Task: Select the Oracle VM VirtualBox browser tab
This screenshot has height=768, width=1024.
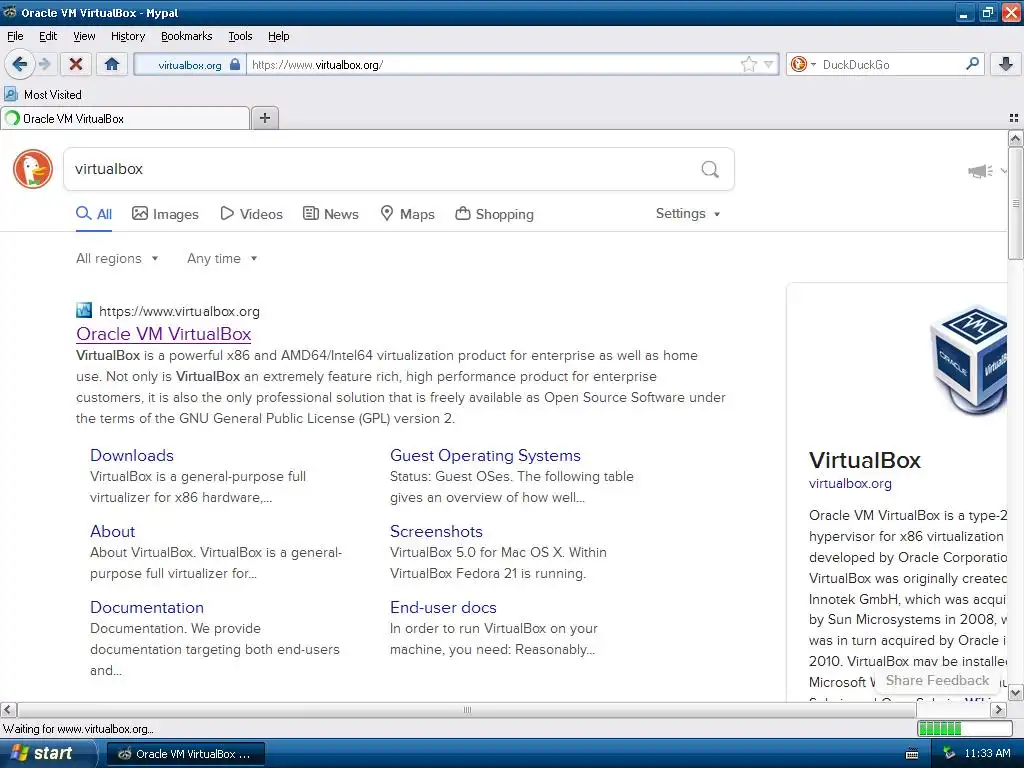Action: tap(125, 118)
